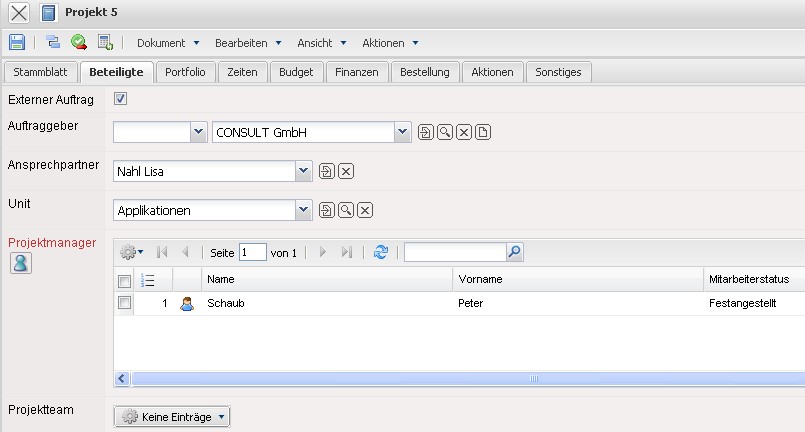Screen dimensions: 805x432
Task: Open the Applikationen unit dropdown
Action: click(304, 210)
